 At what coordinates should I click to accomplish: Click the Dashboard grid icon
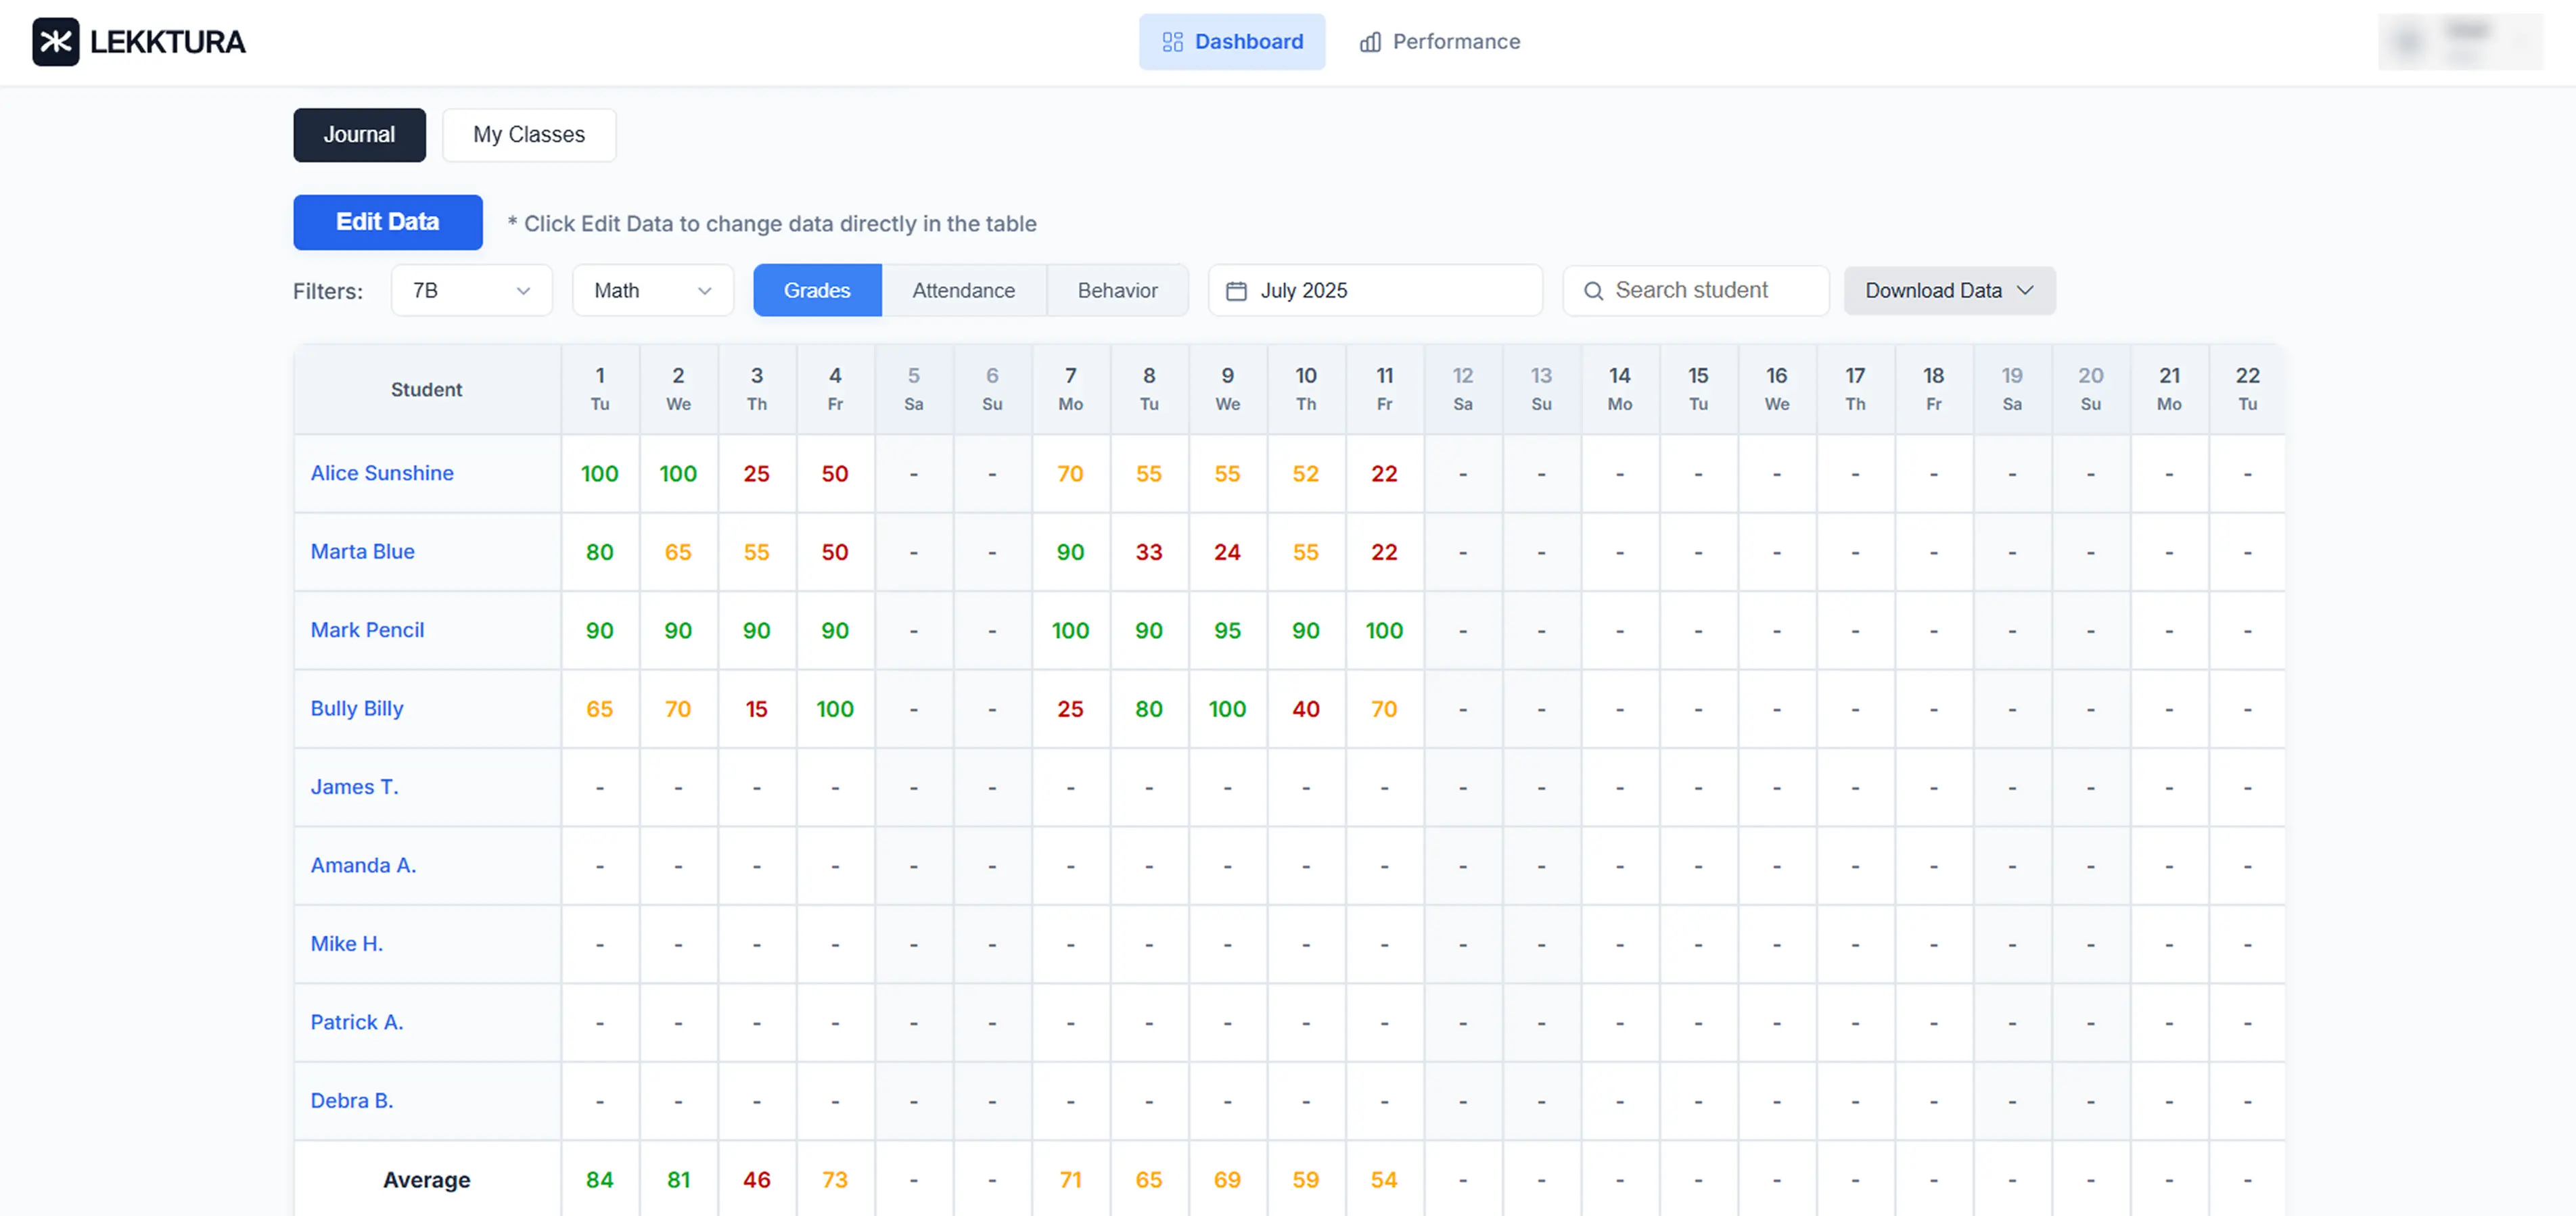click(x=1172, y=42)
